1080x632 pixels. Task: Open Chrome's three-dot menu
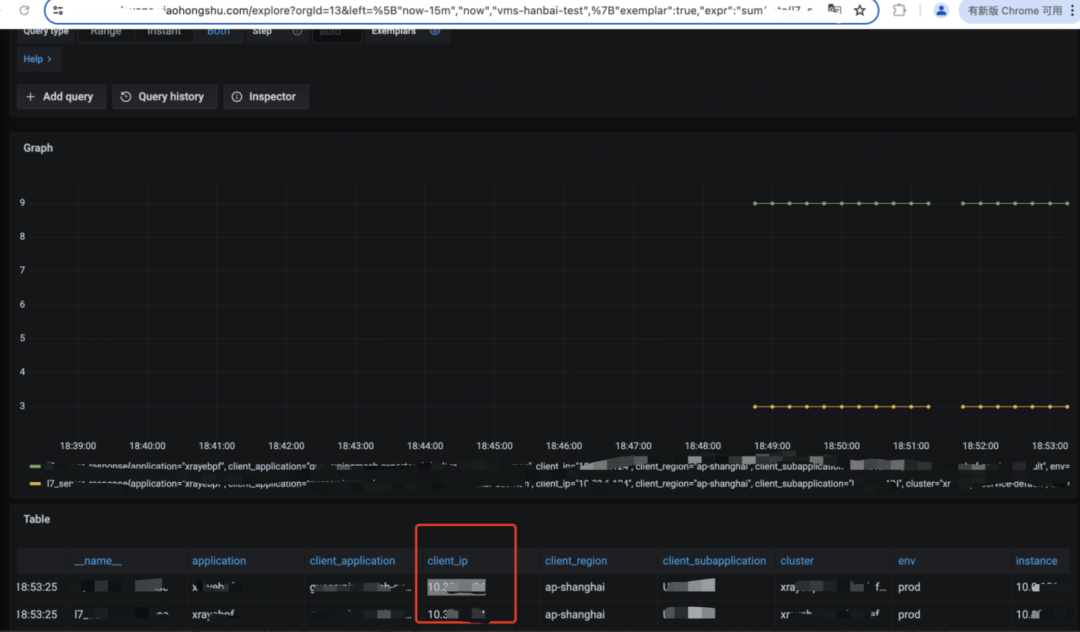point(1072,10)
